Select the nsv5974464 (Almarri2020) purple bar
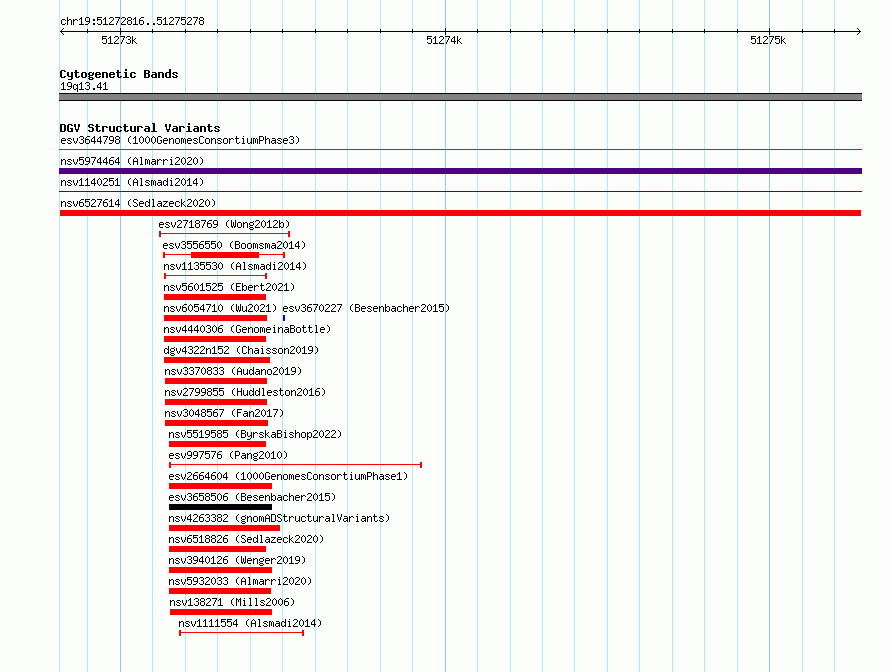Viewport: 890px width, 672px height. pos(460,171)
